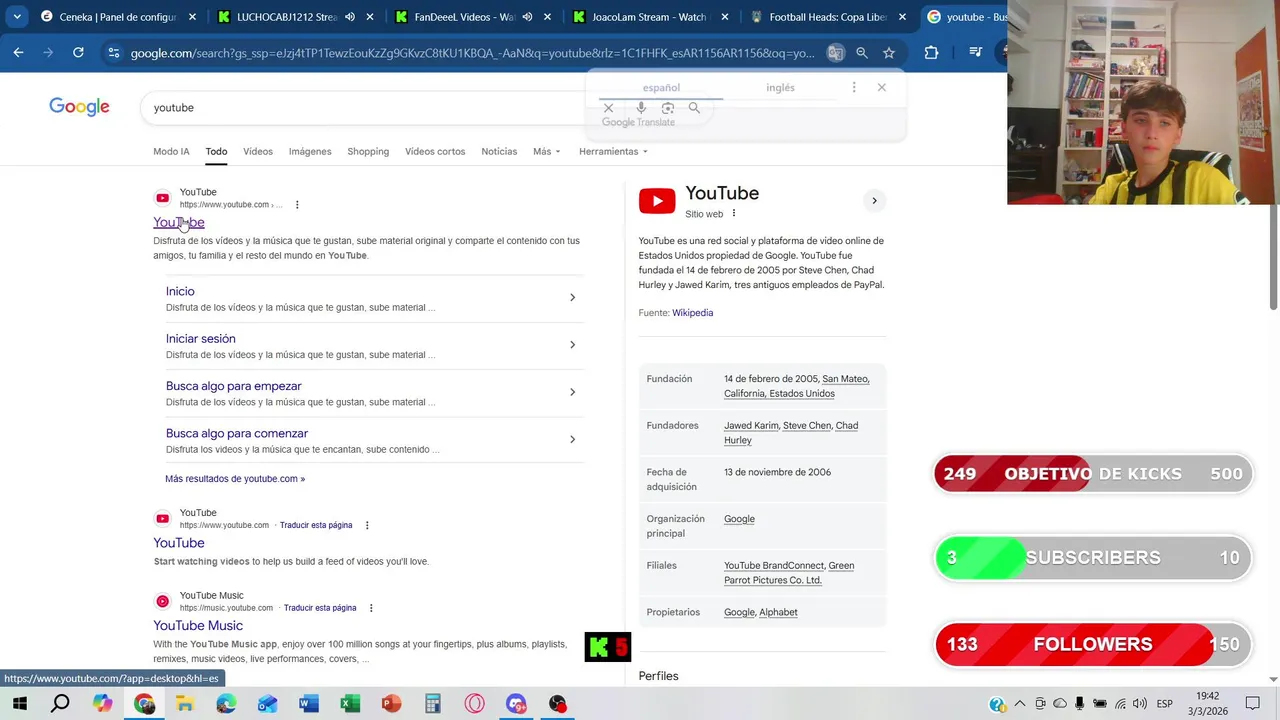Switch to JoacoLam Stream tab

652,17
